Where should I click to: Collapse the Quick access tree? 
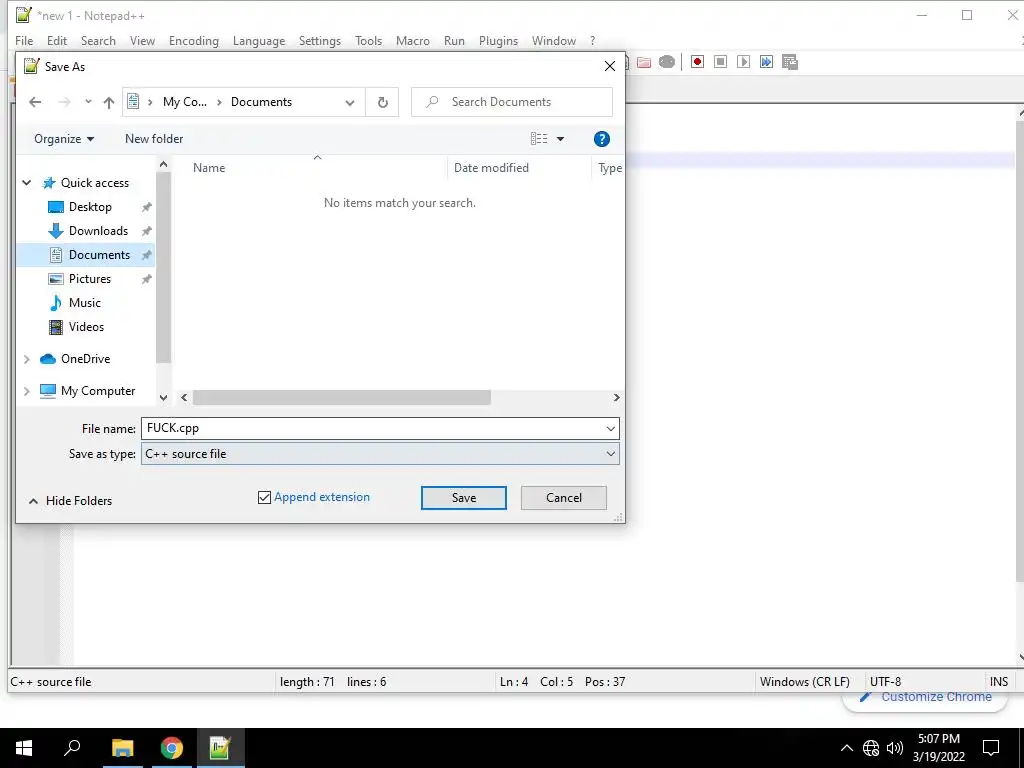coord(27,183)
